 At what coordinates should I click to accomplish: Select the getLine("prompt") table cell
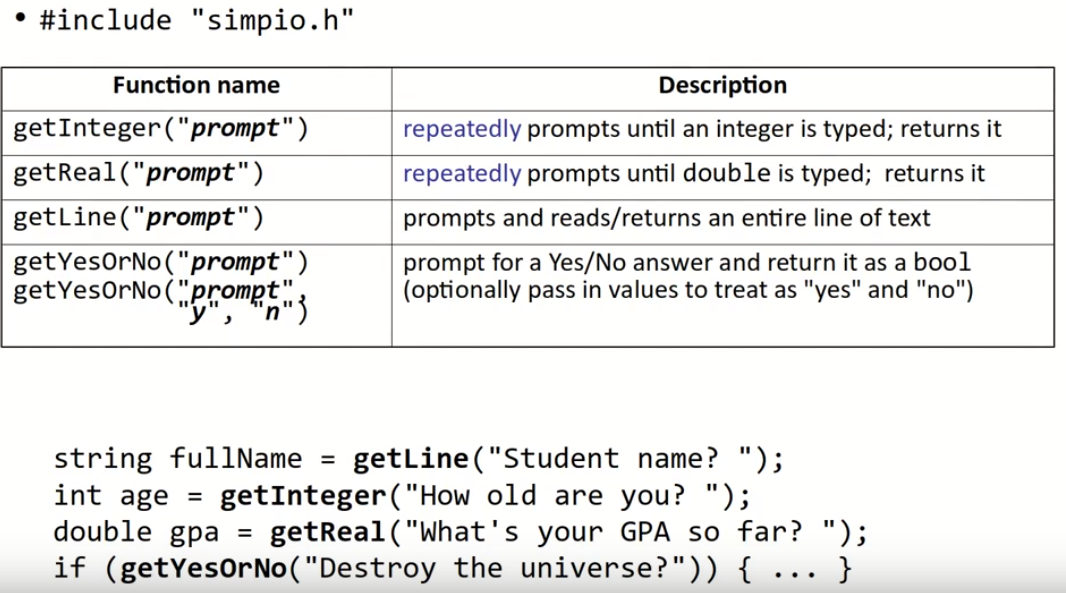[x=139, y=218]
